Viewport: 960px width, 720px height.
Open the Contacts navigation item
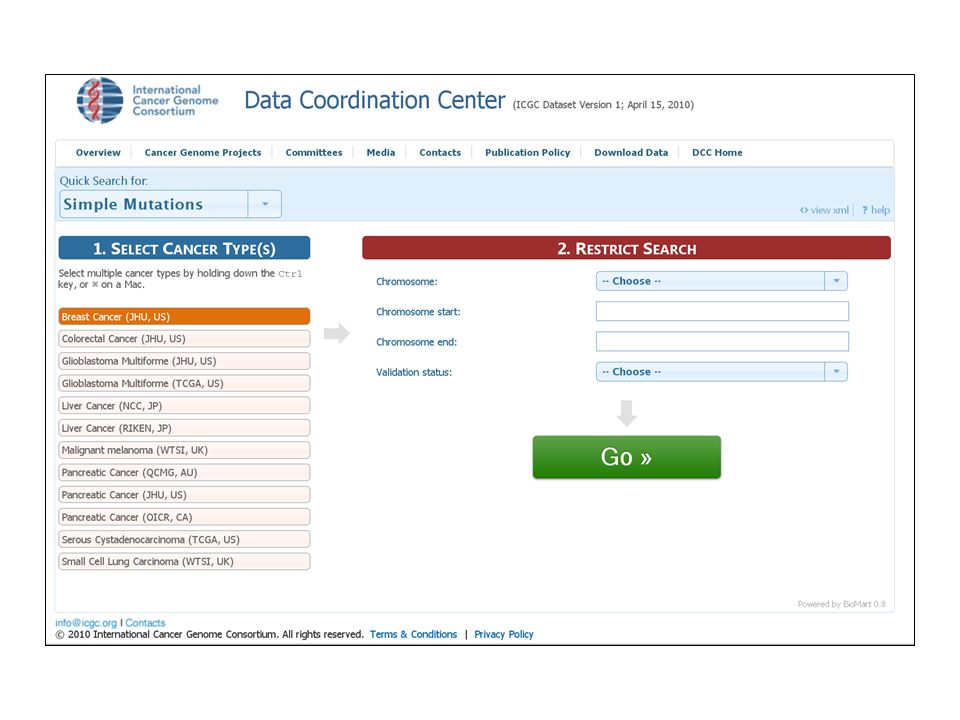coord(440,152)
